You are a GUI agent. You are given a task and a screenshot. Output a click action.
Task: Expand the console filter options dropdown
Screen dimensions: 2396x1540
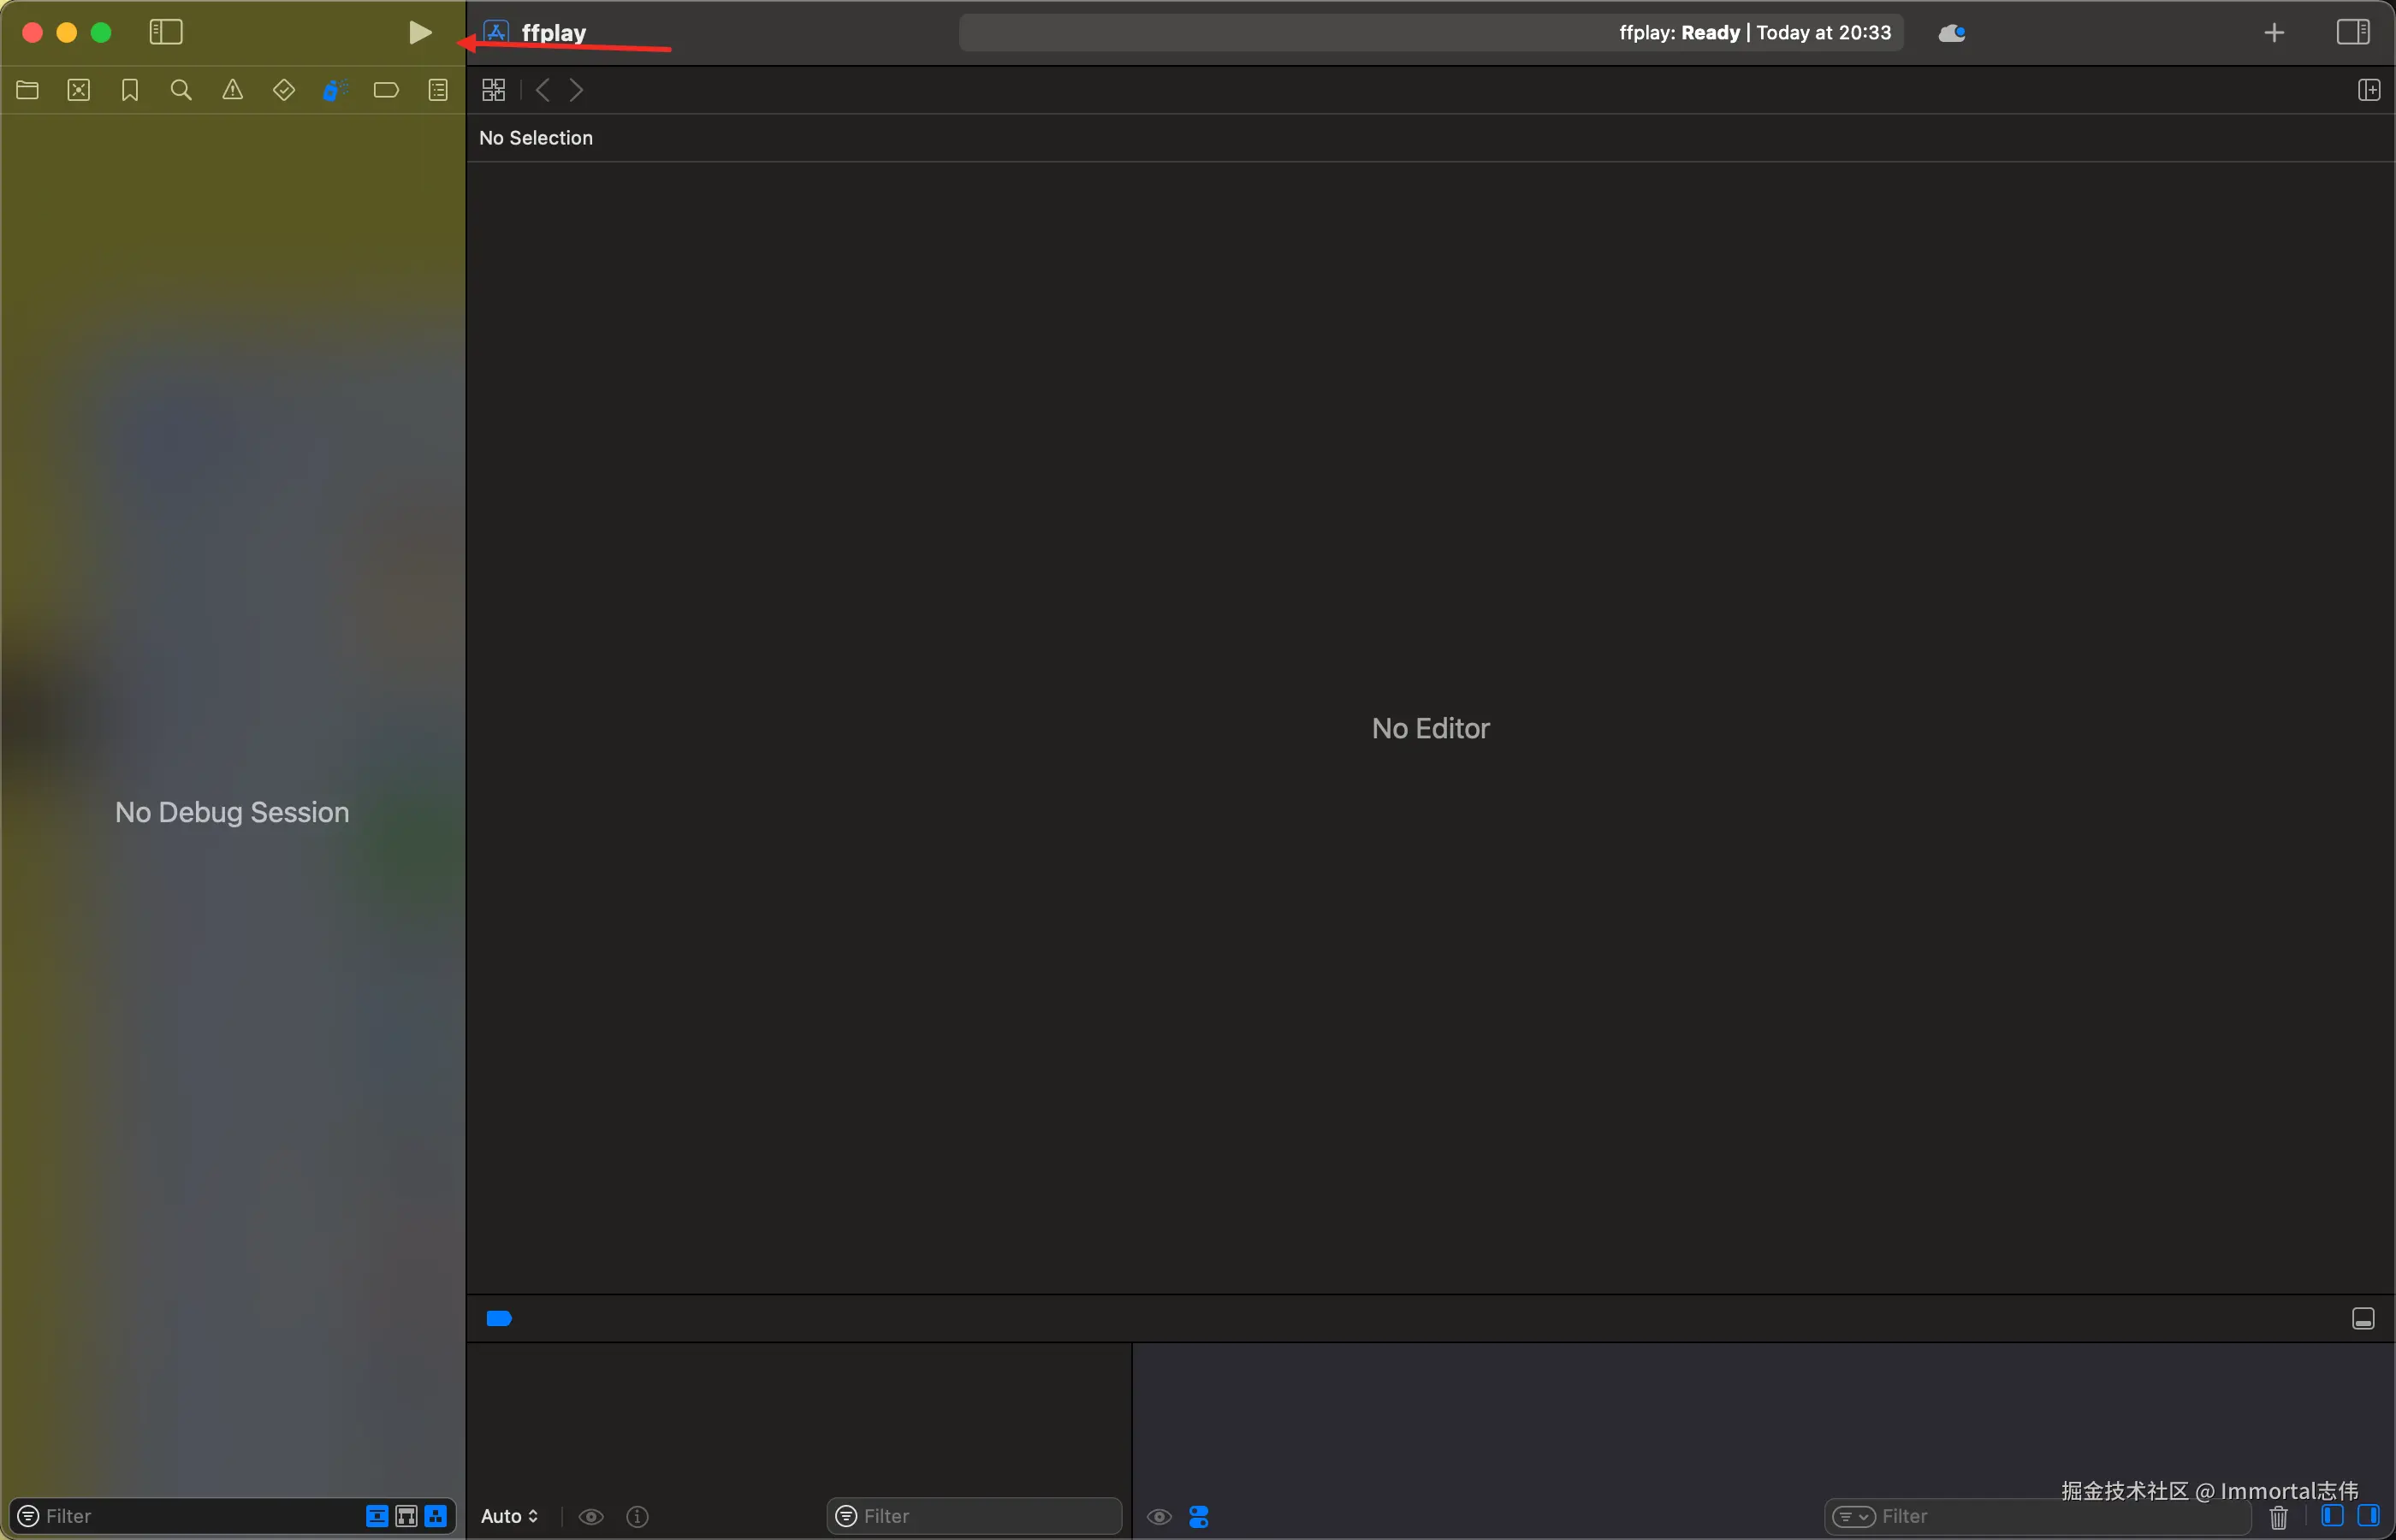[1853, 1517]
